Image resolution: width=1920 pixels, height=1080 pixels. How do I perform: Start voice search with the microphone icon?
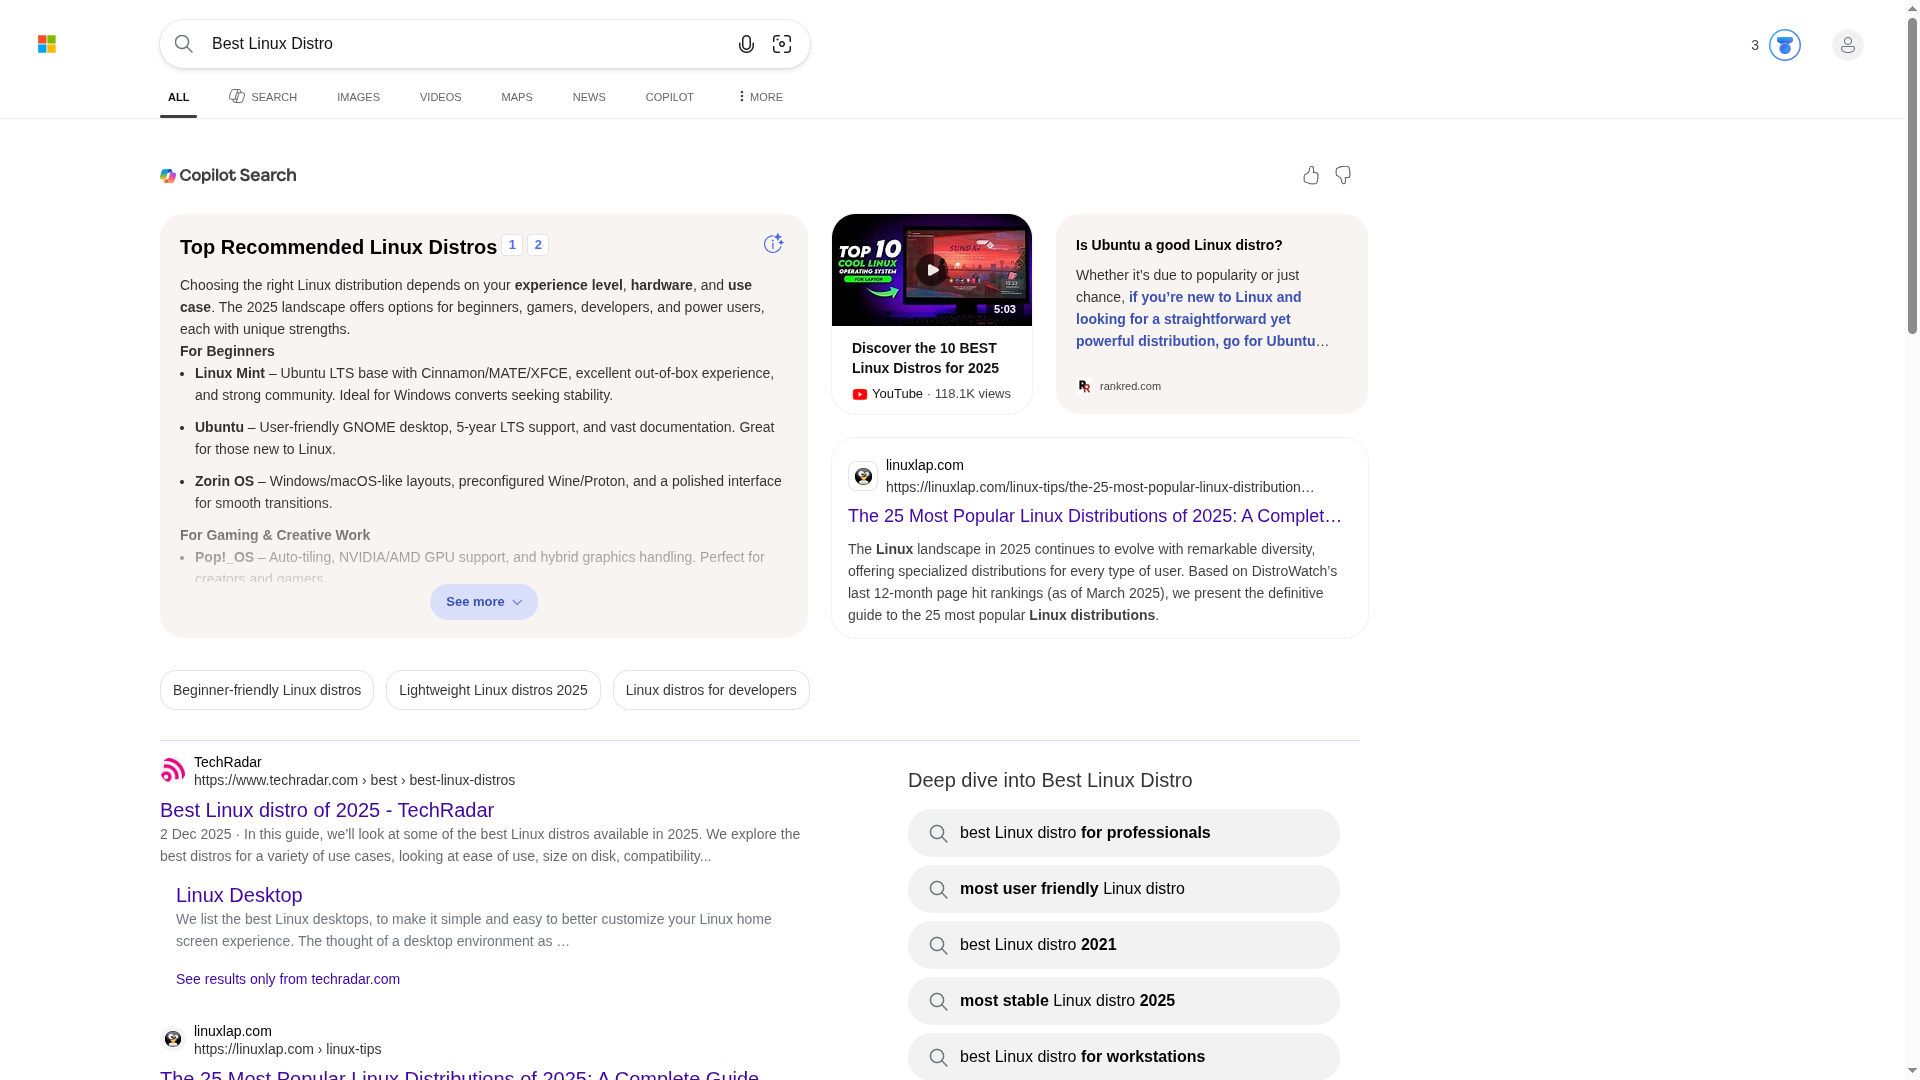[x=746, y=44]
